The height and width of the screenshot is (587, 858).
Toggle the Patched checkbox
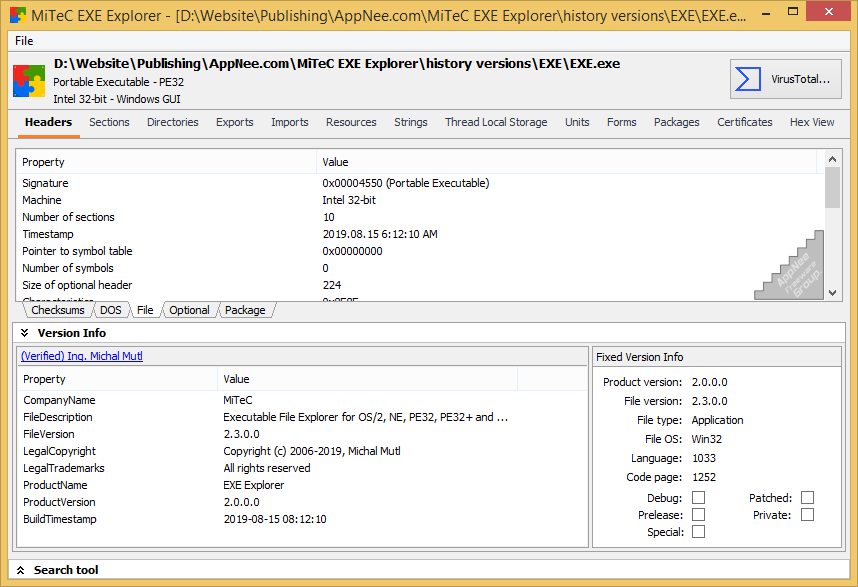tap(807, 498)
